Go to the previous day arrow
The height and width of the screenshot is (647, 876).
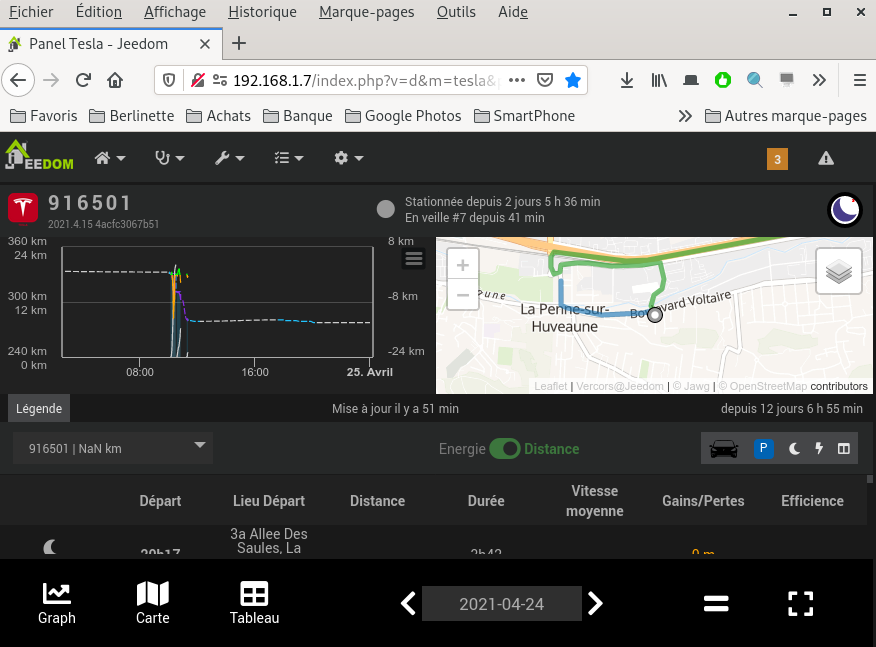pyautogui.click(x=408, y=603)
